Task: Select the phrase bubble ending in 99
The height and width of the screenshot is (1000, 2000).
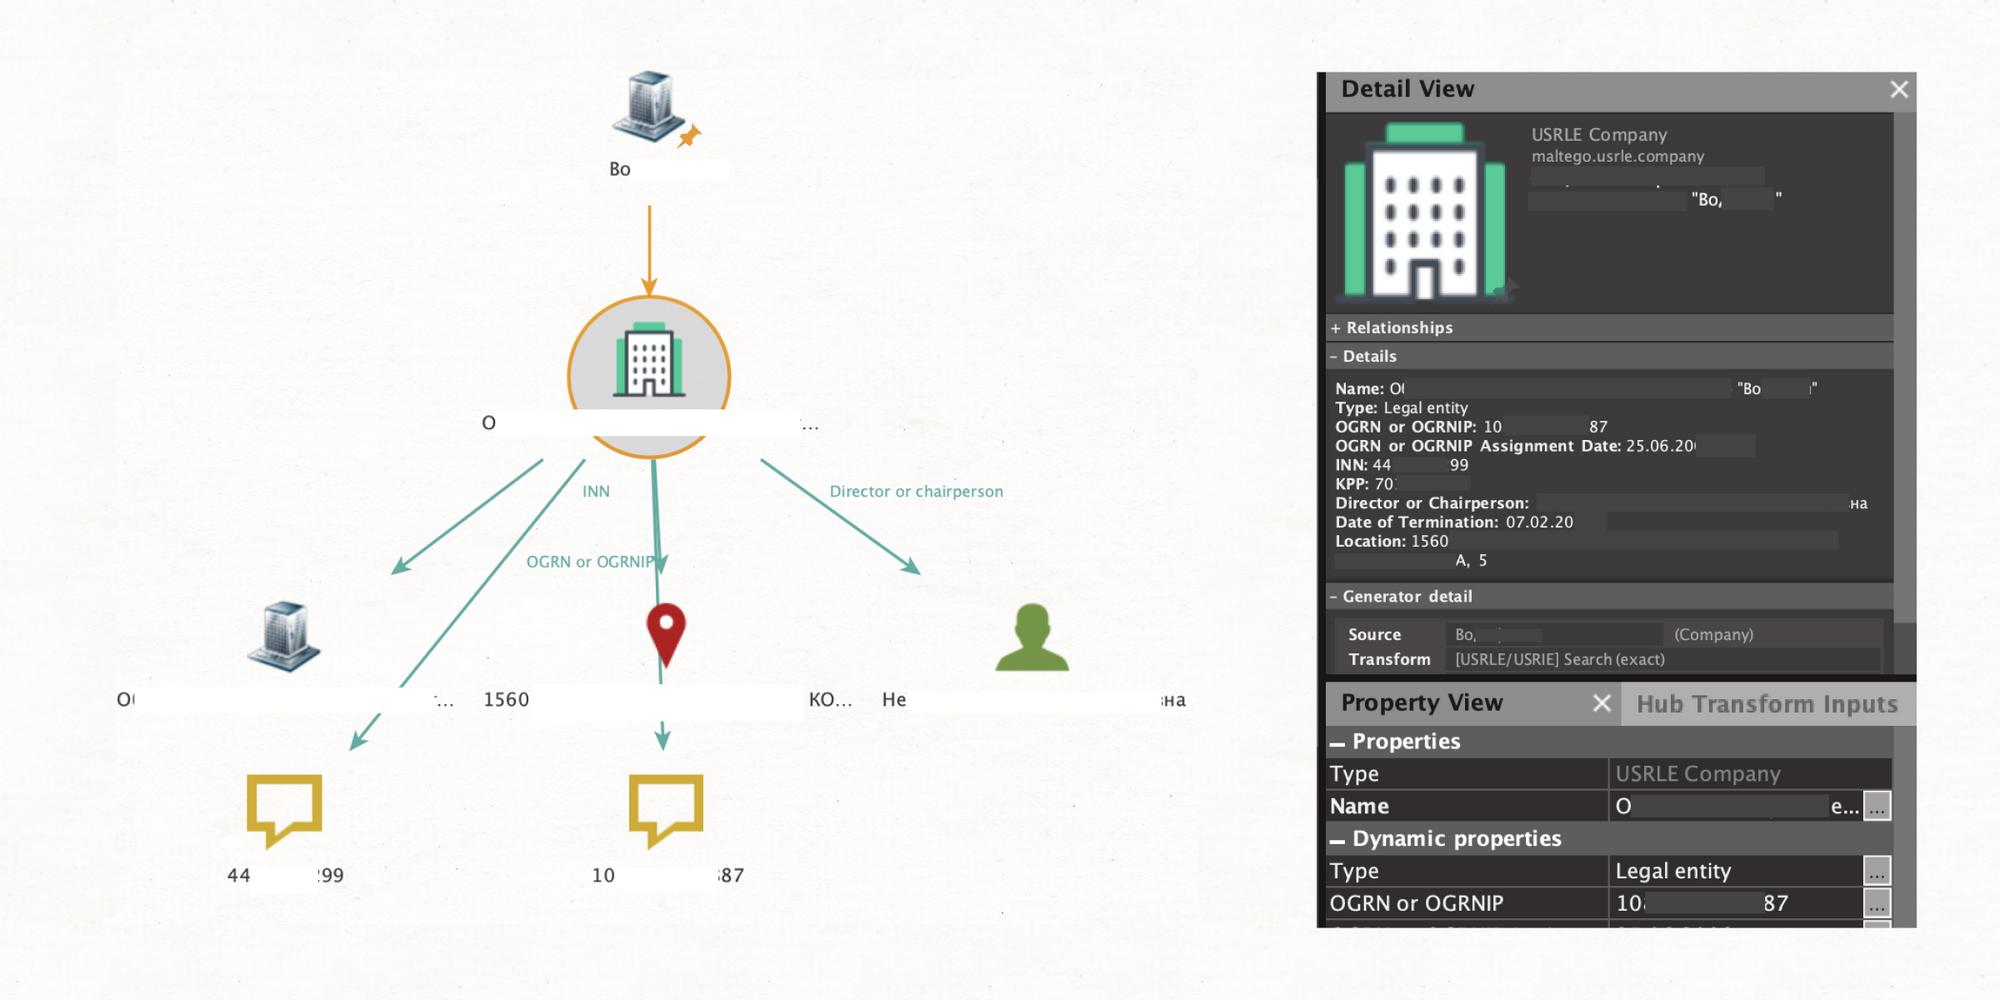Action: click(x=284, y=811)
